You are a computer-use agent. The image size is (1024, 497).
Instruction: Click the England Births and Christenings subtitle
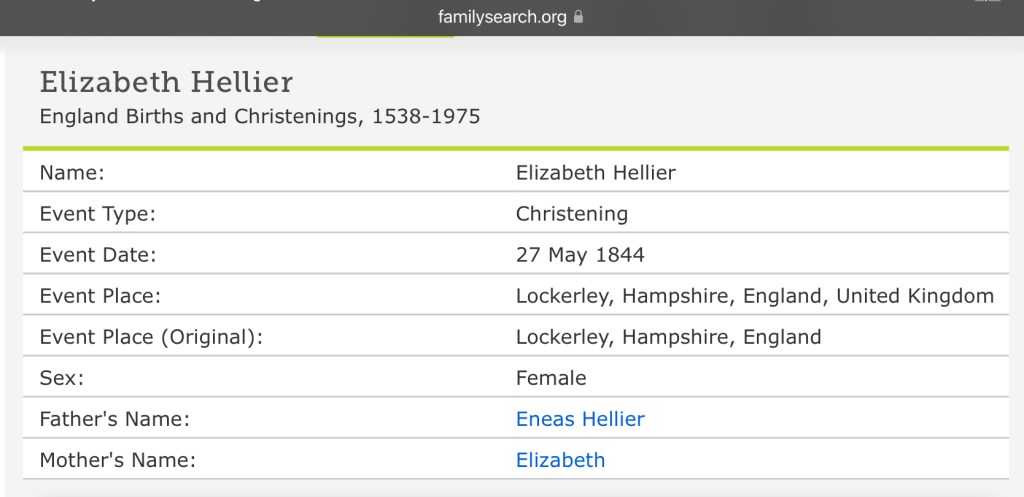(x=259, y=117)
